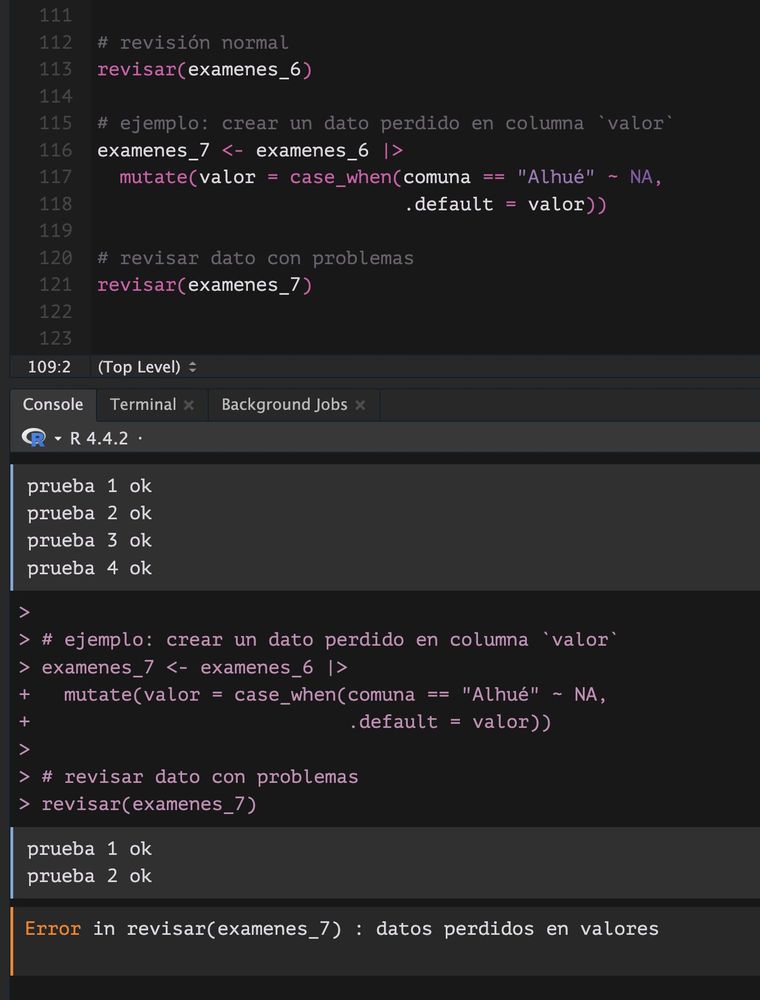This screenshot has height=1000, width=760.
Task: Click 'examenes_7 <- examenes_6 |>' in editor
Action: (250, 151)
